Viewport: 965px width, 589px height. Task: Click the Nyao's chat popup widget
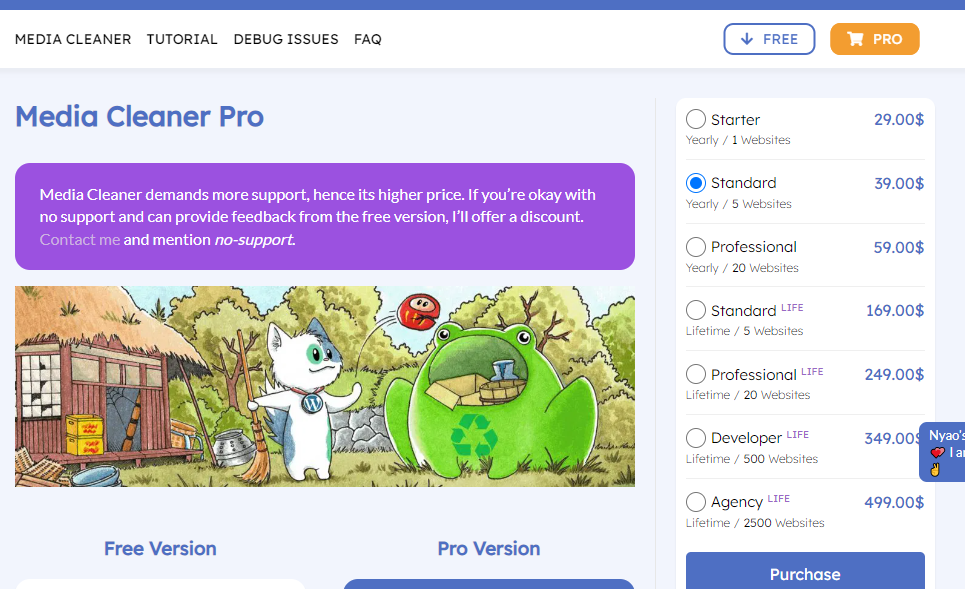point(943,452)
